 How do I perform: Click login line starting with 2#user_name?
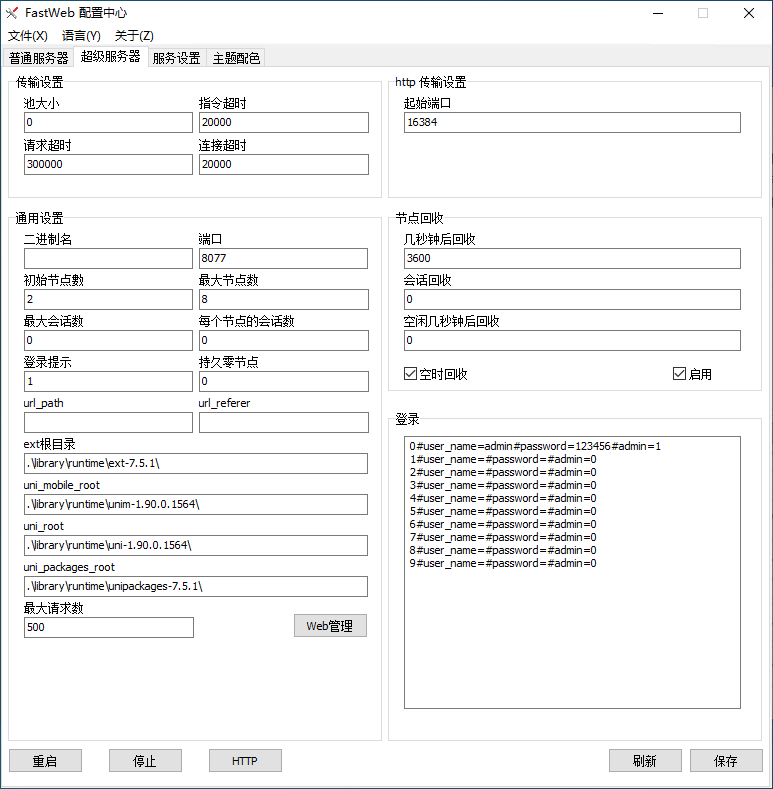(x=503, y=472)
